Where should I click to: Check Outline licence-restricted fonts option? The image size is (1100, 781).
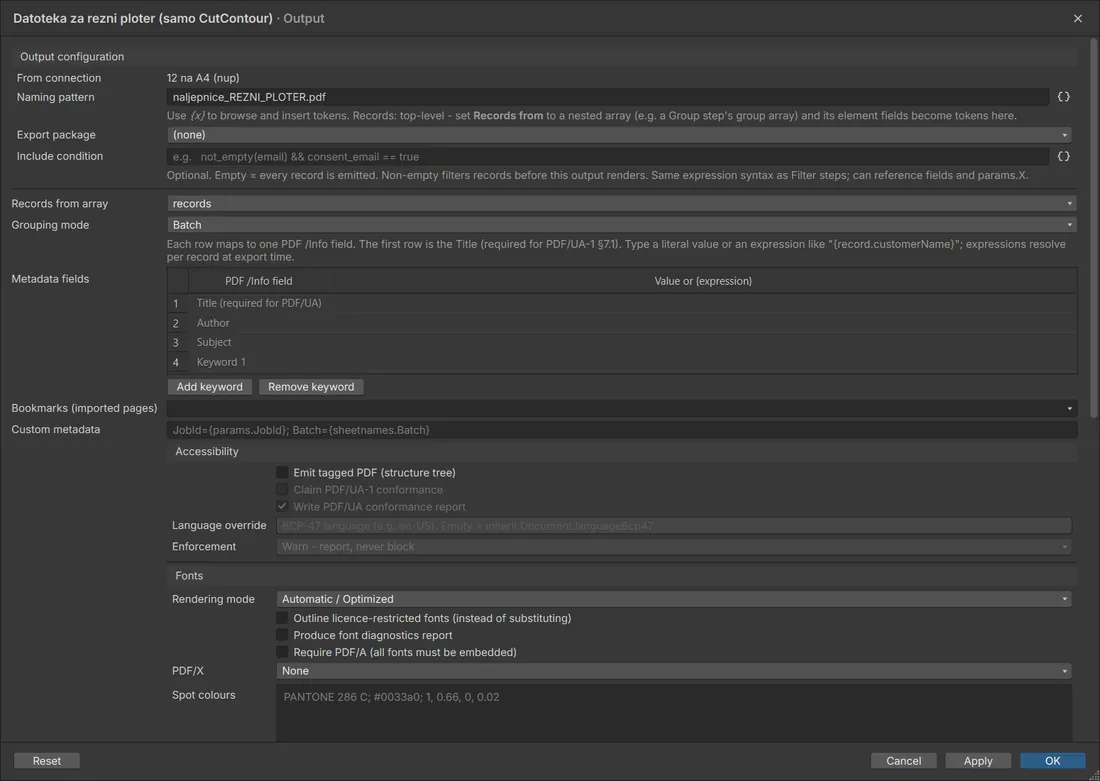click(282, 618)
